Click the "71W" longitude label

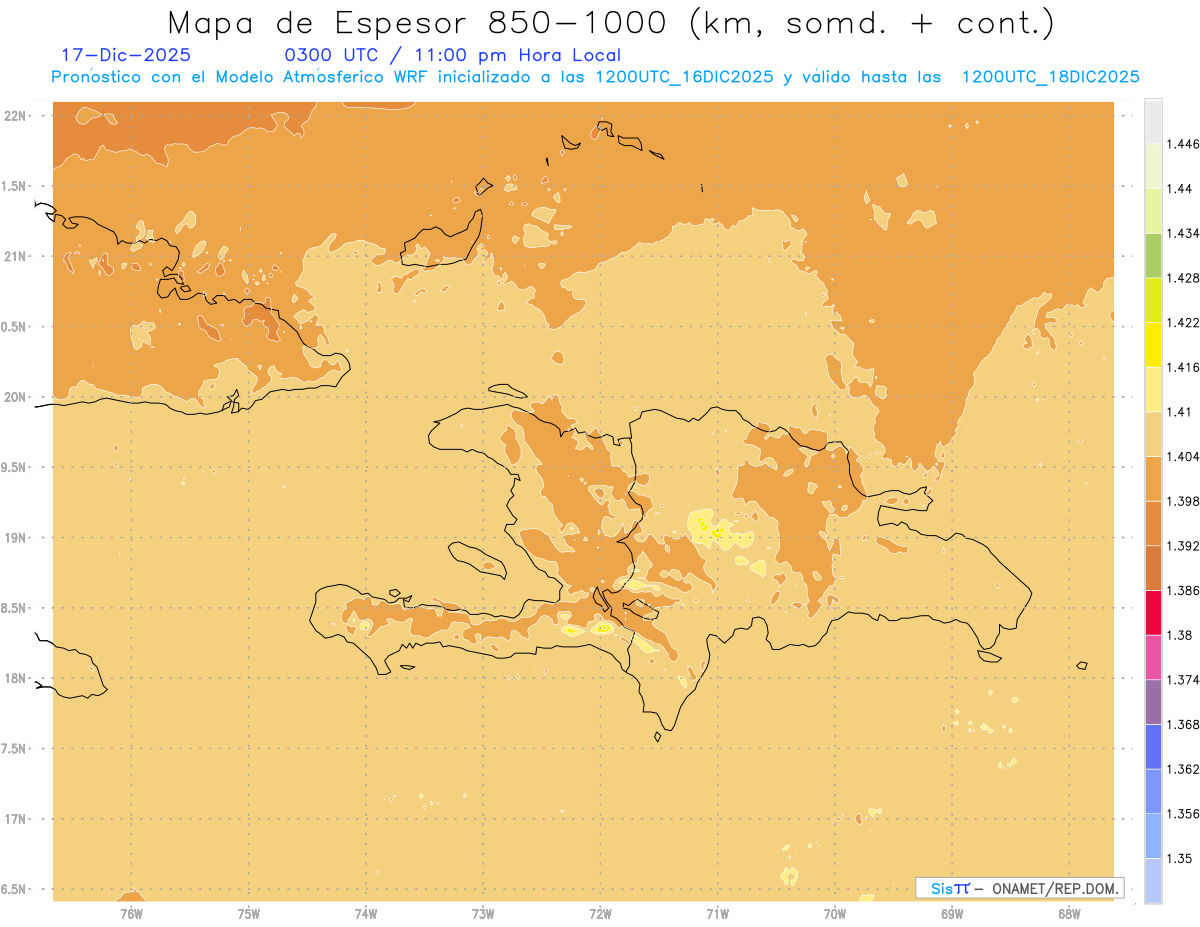[x=717, y=913]
